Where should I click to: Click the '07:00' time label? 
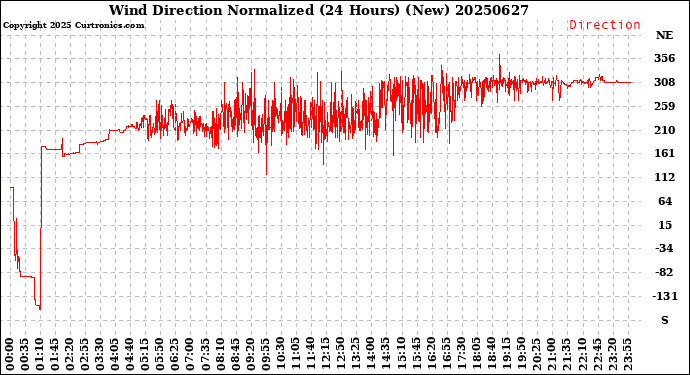[190, 354]
